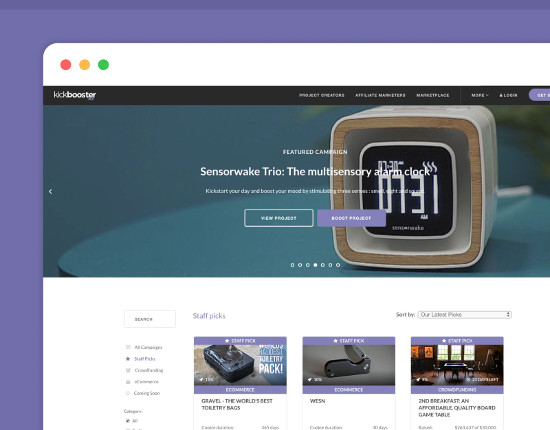Screen dimensions: 550x430
Task: Open the Gravel toiletry bag thumbnail
Action: pos(240,365)
